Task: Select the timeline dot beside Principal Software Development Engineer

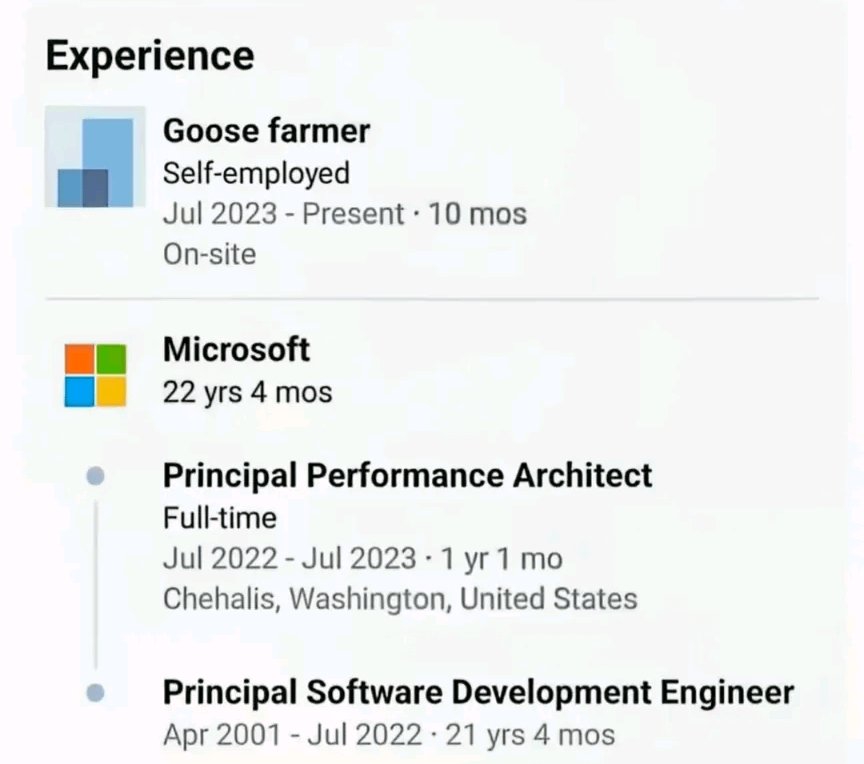Action: [96, 692]
